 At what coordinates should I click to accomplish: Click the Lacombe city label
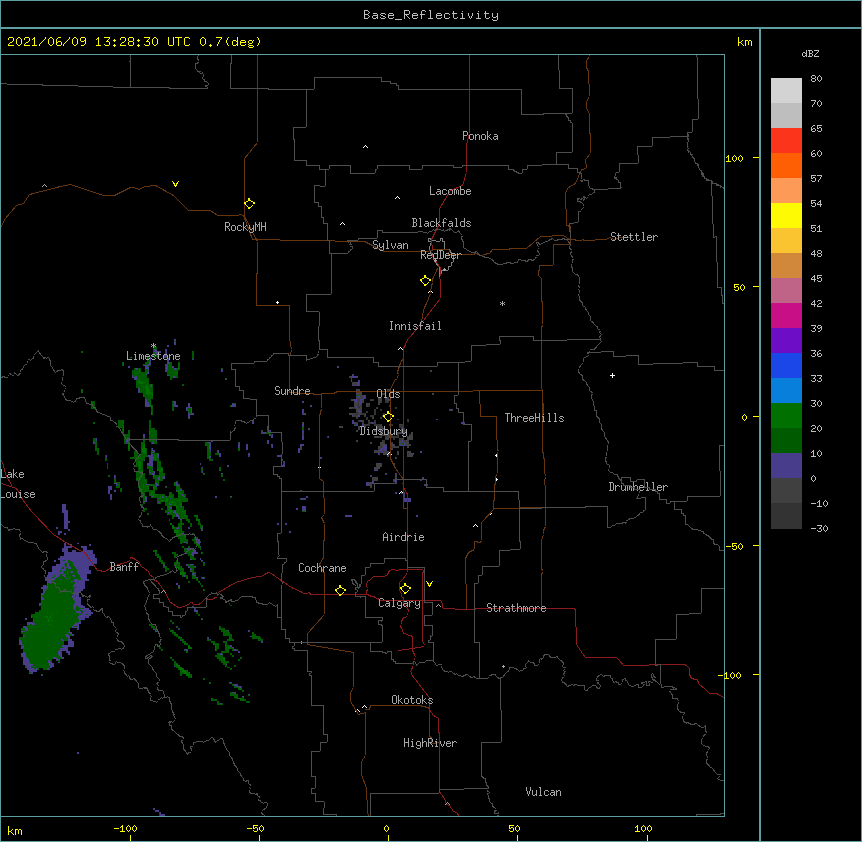click(x=450, y=191)
